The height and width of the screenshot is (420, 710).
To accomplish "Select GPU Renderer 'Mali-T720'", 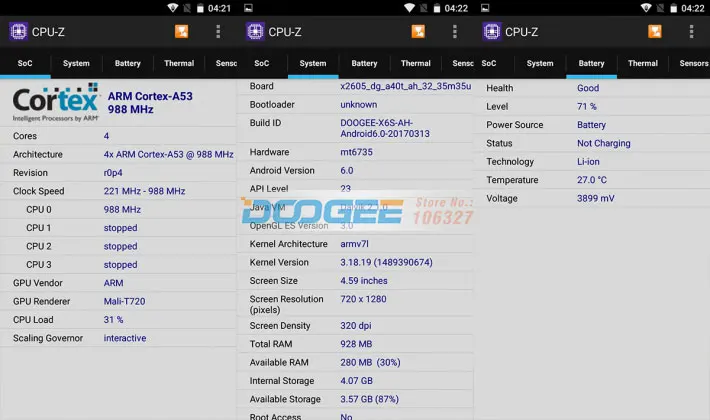I will tap(125, 301).
